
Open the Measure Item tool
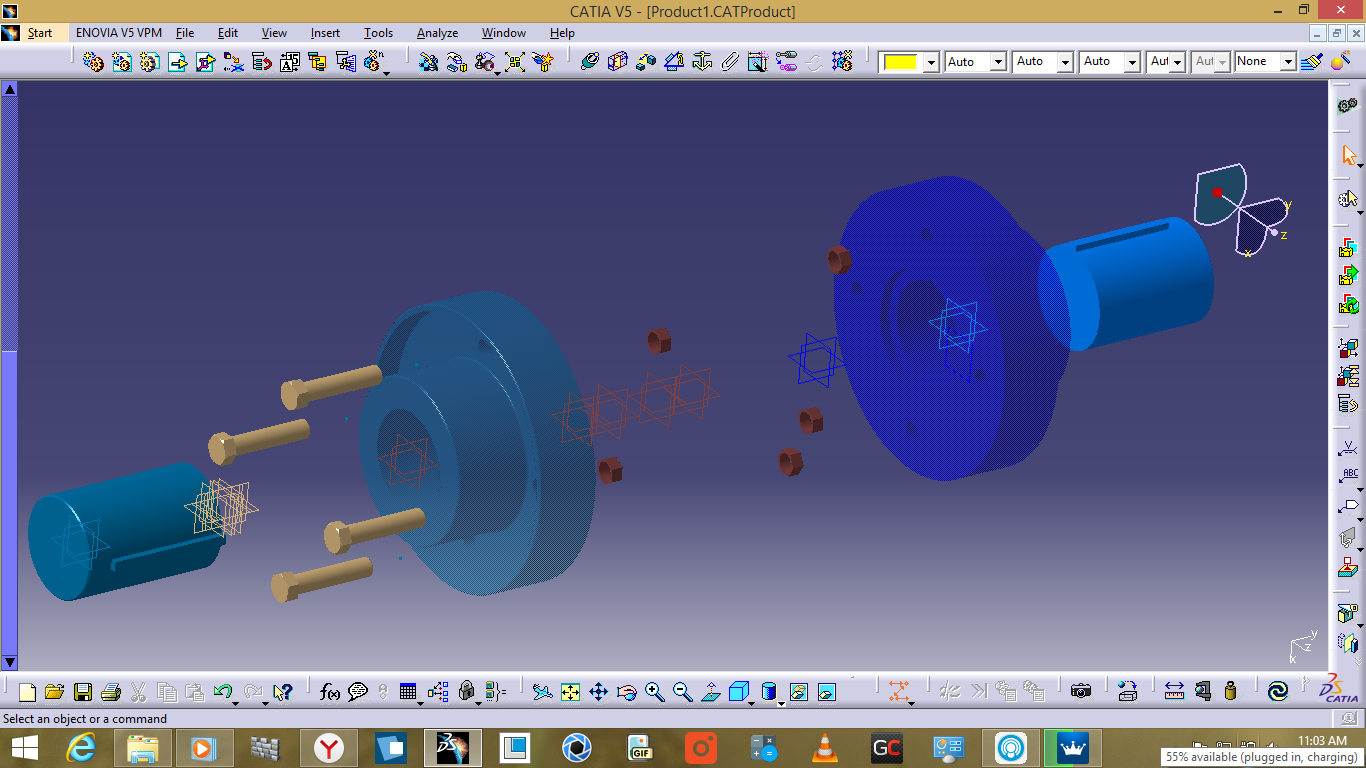1203,691
